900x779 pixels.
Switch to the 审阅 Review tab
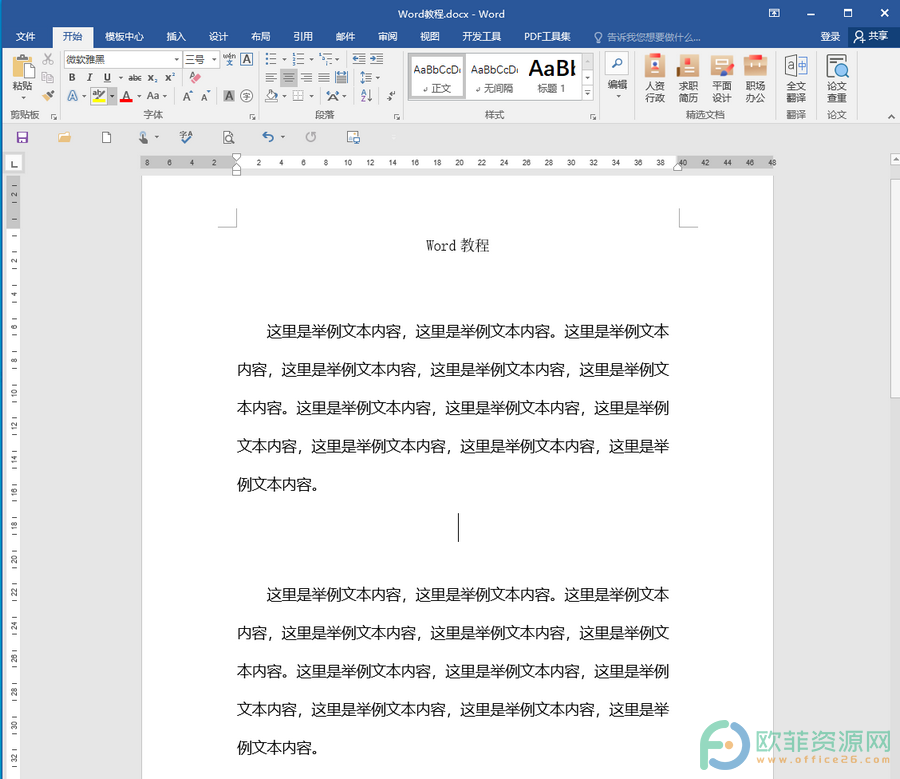387,37
